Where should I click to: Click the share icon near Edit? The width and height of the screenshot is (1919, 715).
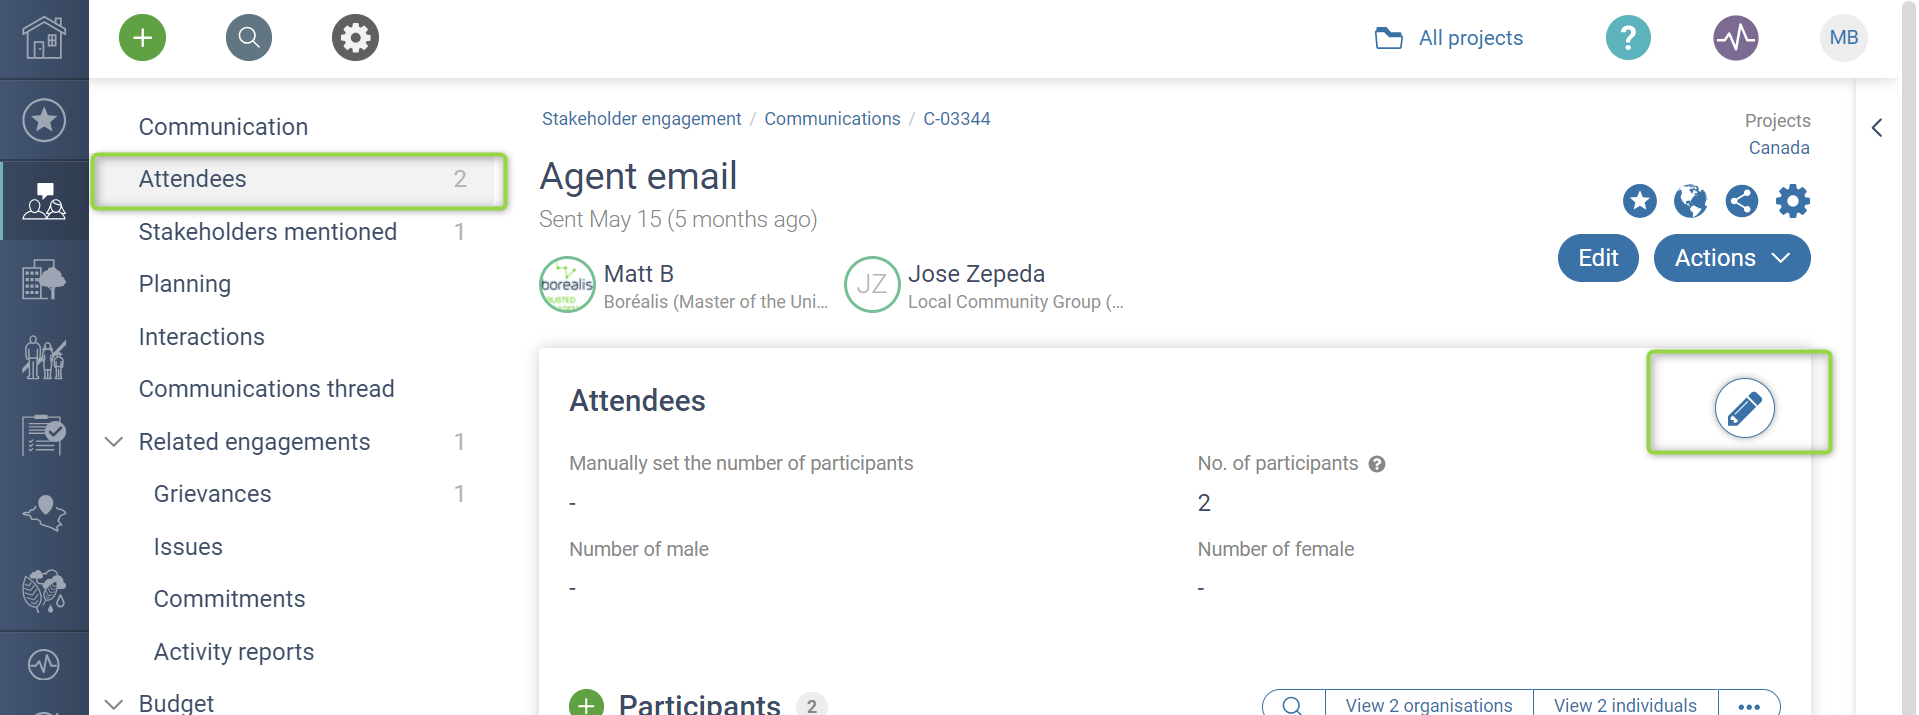(x=1741, y=201)
